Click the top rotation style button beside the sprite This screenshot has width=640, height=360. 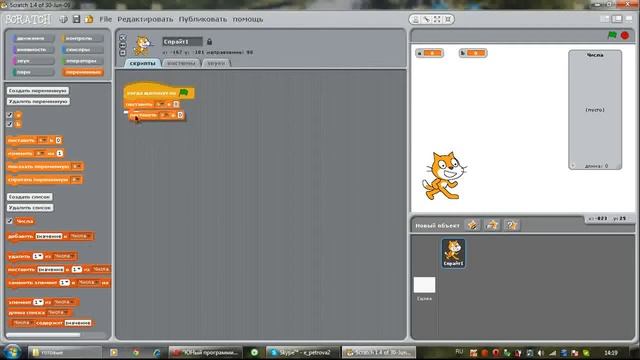click(123, 38)
